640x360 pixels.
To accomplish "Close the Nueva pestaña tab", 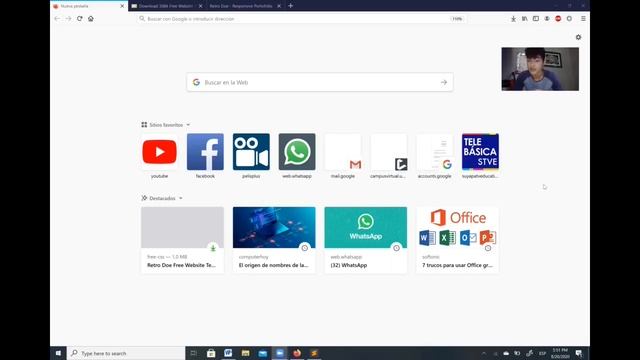I will [122, 6].
